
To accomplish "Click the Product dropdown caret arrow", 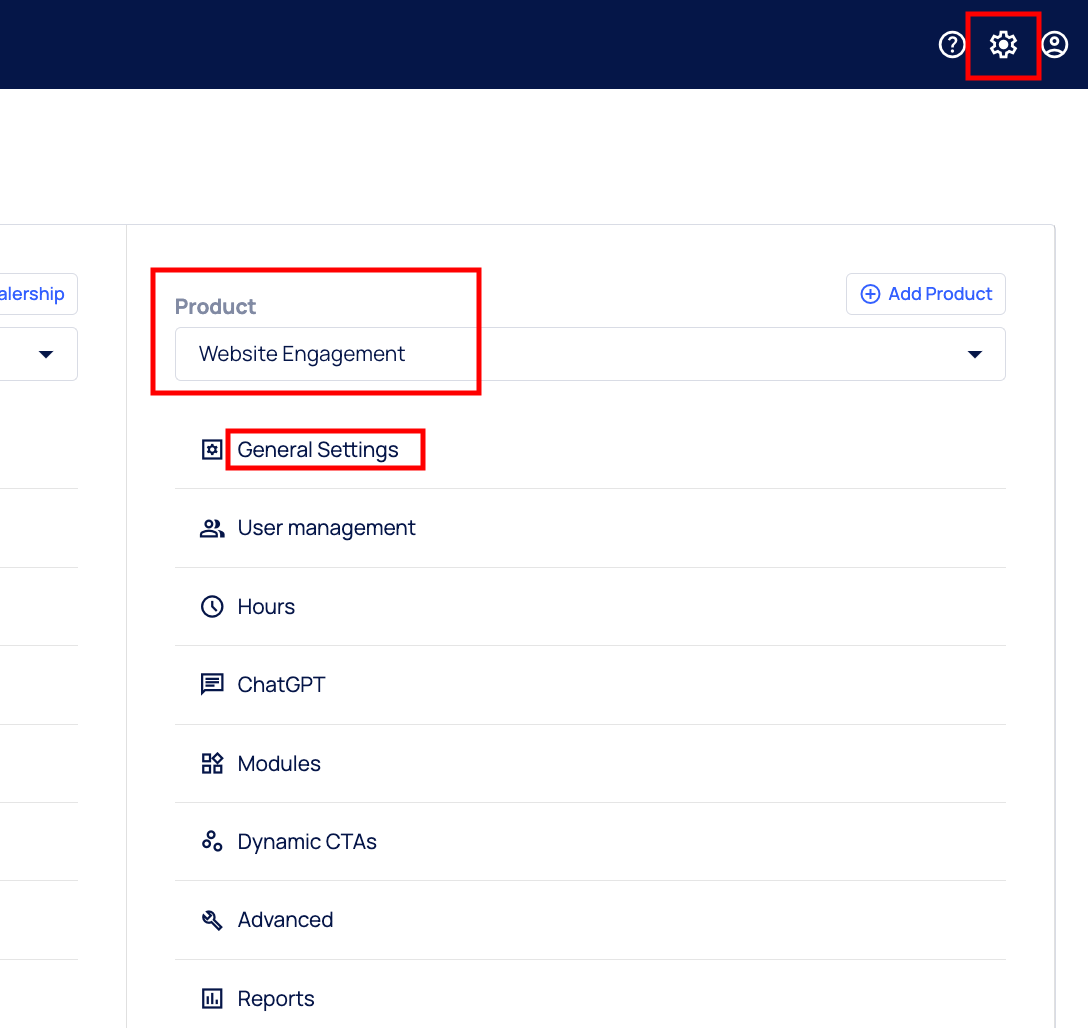I will 975,354.
